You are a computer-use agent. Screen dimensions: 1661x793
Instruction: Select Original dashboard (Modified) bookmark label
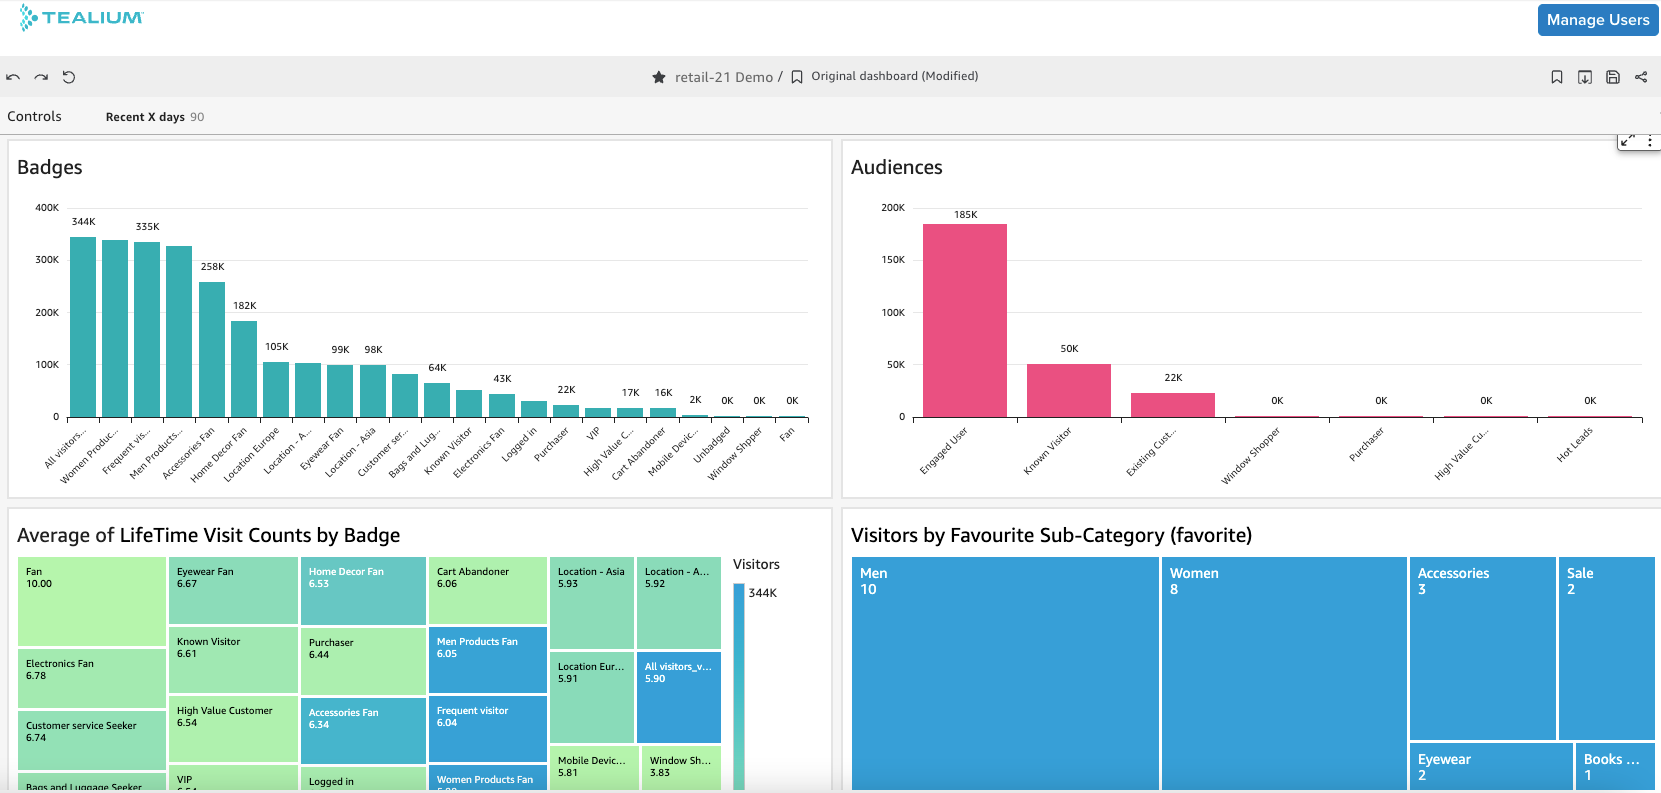pos(894,76)
